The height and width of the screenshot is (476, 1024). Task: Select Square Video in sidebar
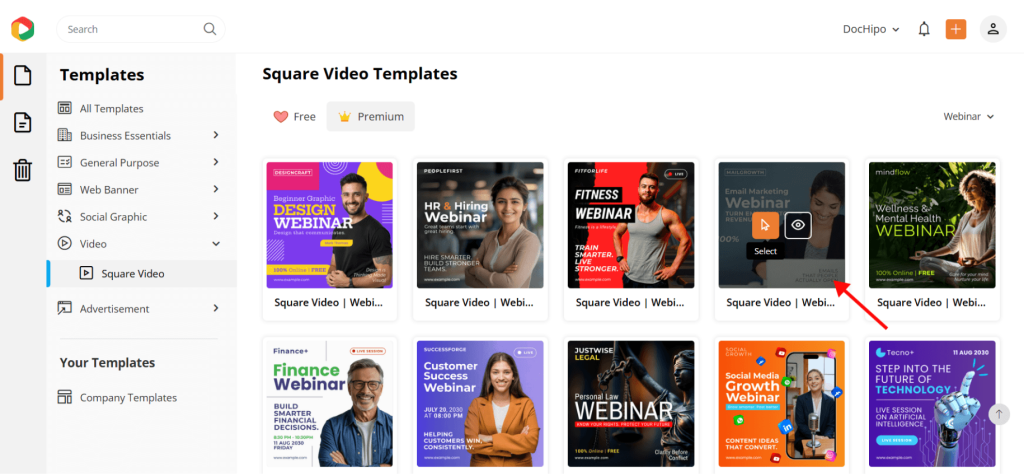(141, 274)
